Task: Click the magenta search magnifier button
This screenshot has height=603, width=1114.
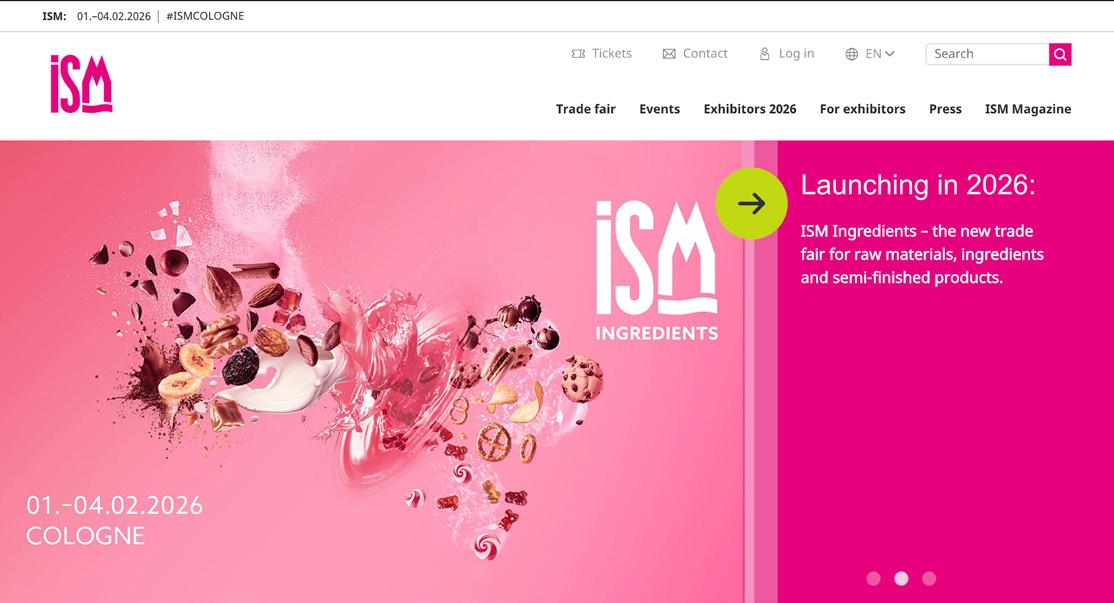Action: tap(1060, 54)
